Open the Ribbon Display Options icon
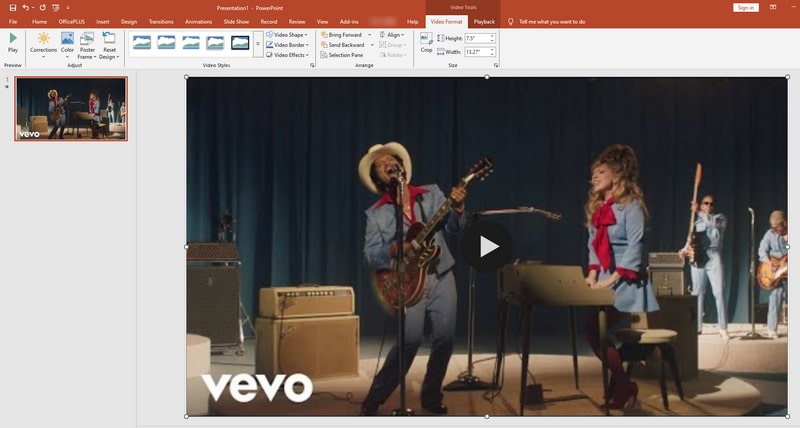This screenshot has width=800, height=428. click(x=773, y=8)
